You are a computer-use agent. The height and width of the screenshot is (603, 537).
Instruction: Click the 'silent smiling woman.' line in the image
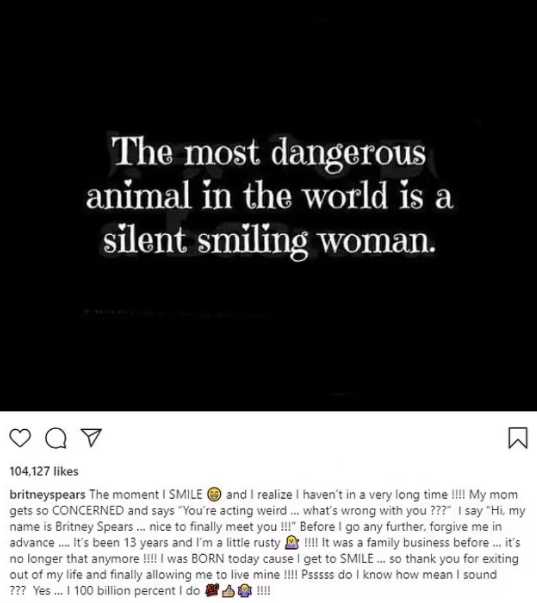269,241
